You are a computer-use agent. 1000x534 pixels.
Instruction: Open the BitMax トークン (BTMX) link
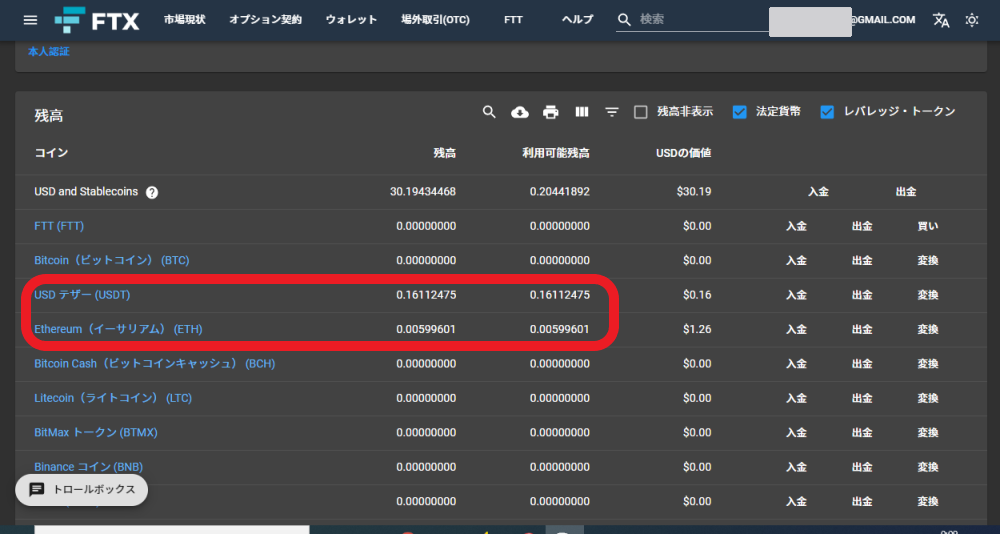click(x=96, y=433)
